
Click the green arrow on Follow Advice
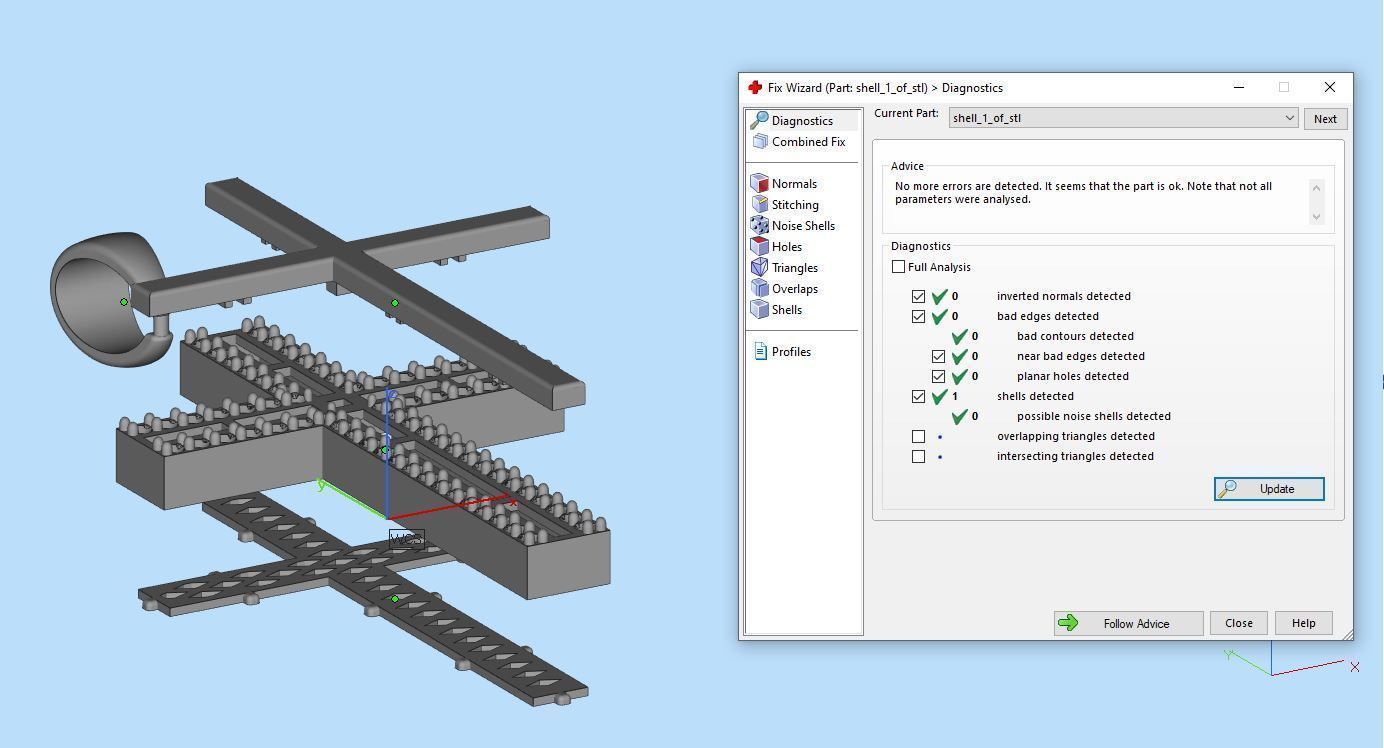tap(1068, 623)
